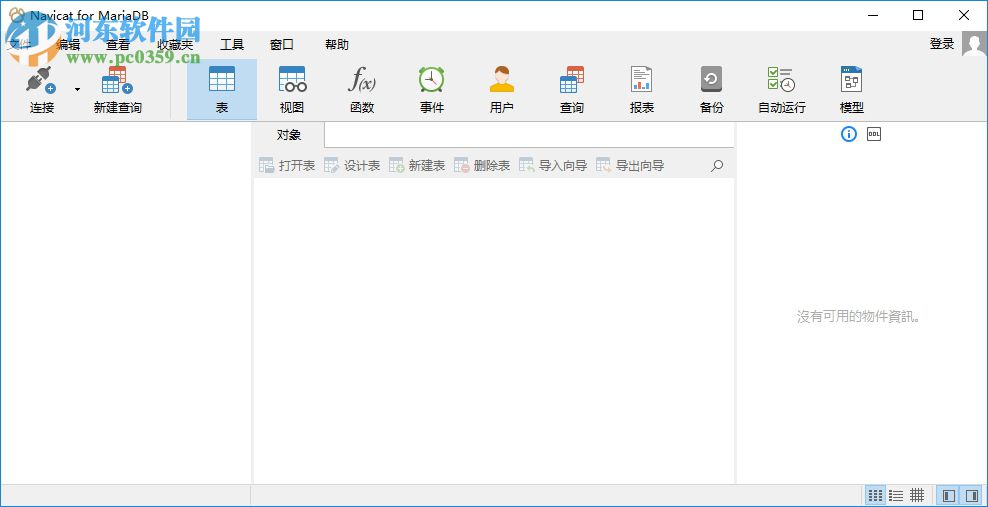Screen dimensions: 988x507
Task: Open the Query (查询) toolbar icon
Action: coord(572,90)
